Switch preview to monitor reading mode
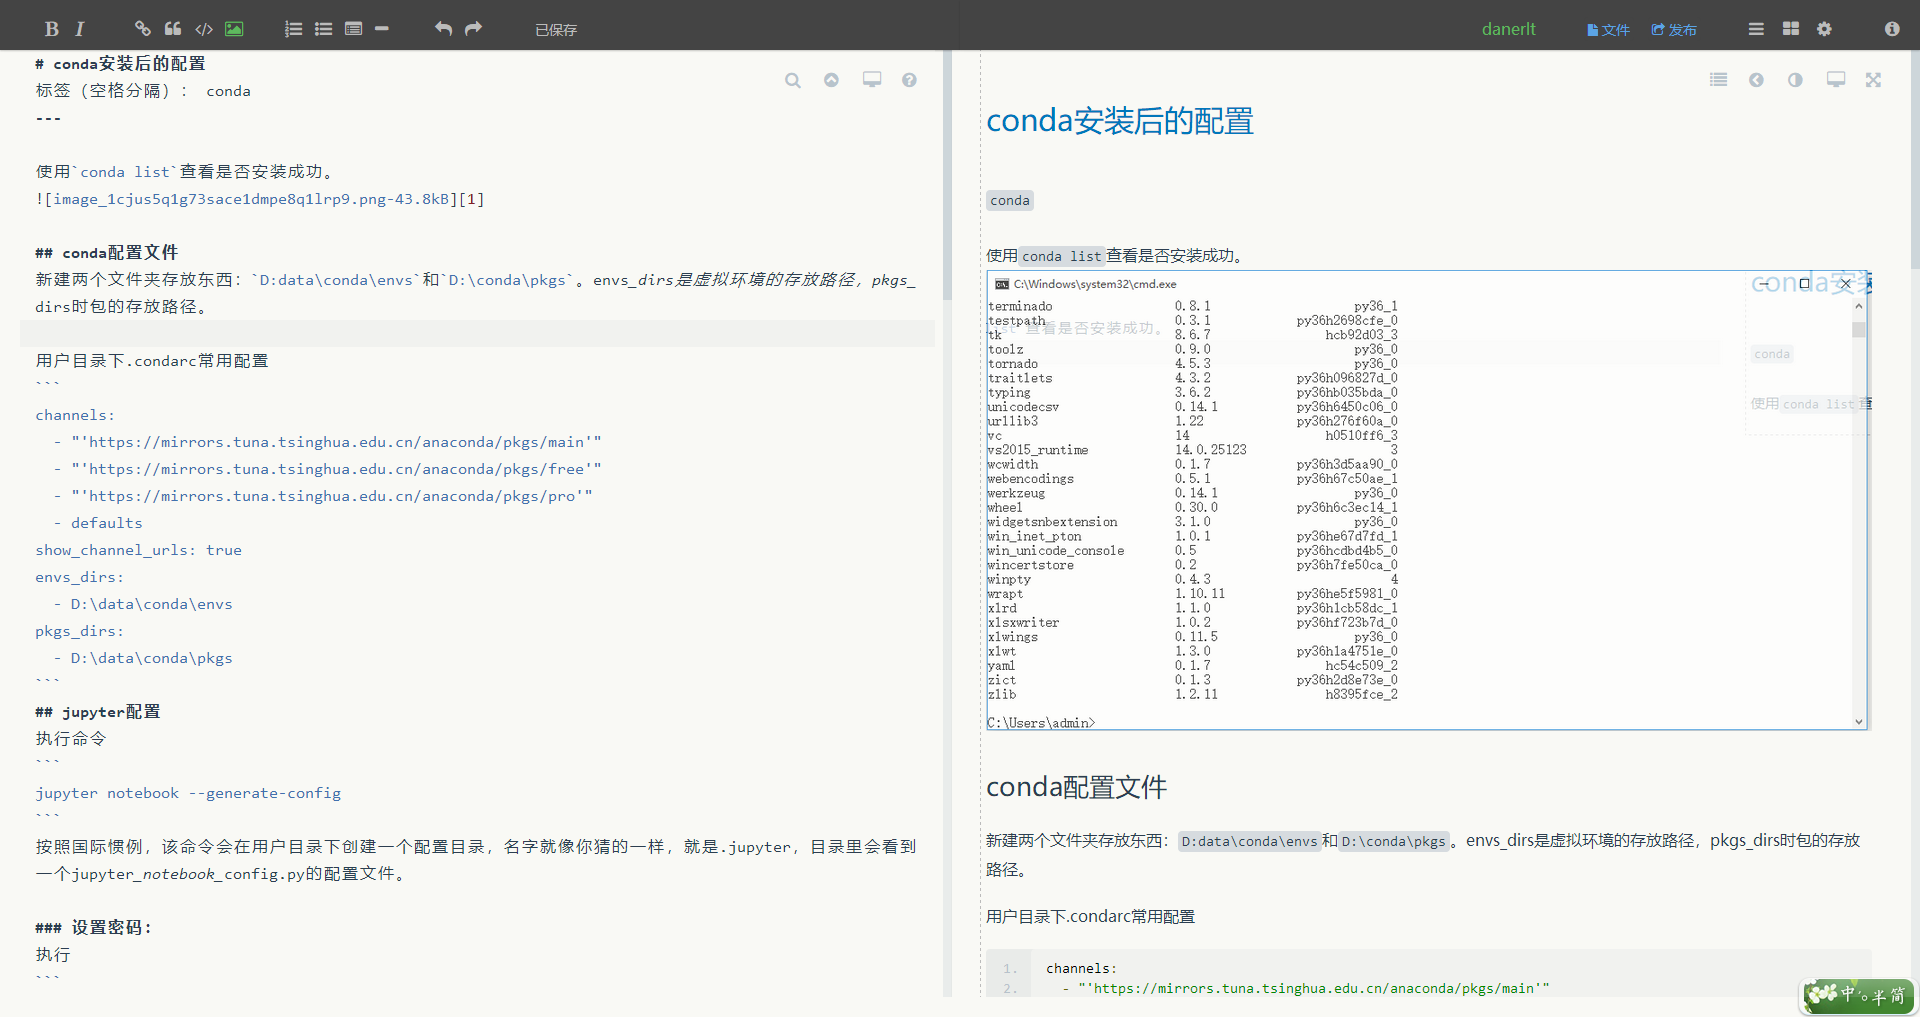 (x=1836, y=80)
